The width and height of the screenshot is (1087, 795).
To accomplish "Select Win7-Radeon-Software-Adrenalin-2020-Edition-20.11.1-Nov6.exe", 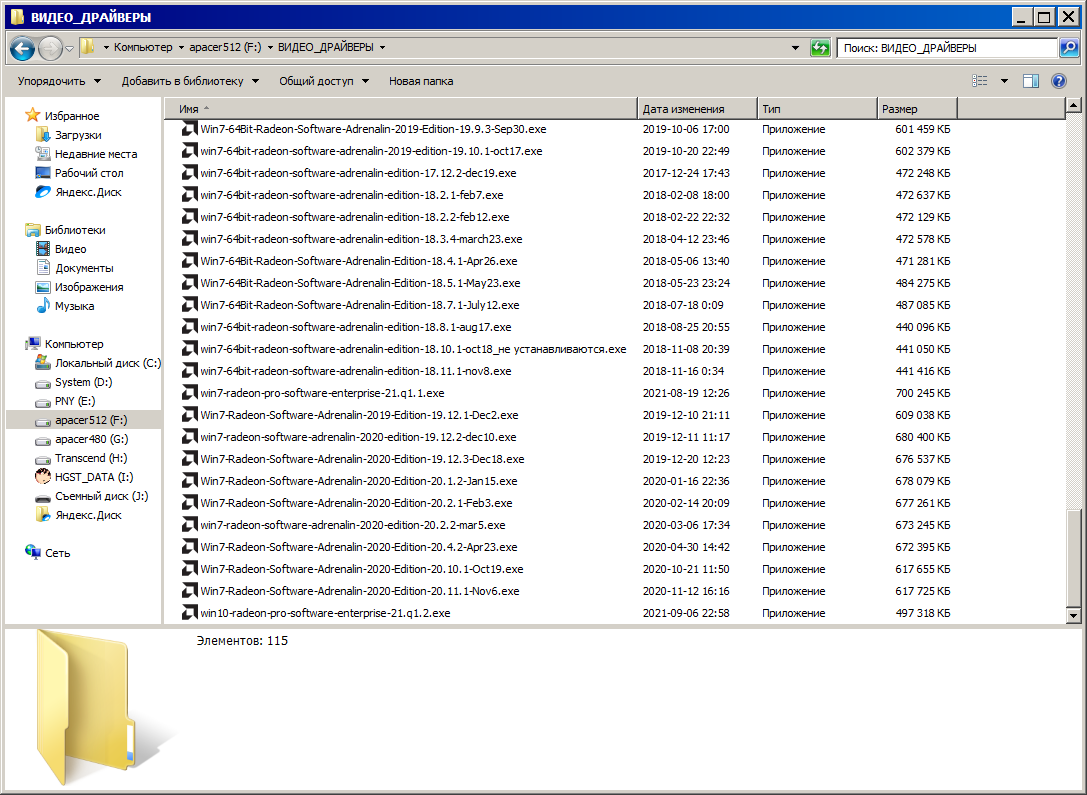I will coord(360,591).
